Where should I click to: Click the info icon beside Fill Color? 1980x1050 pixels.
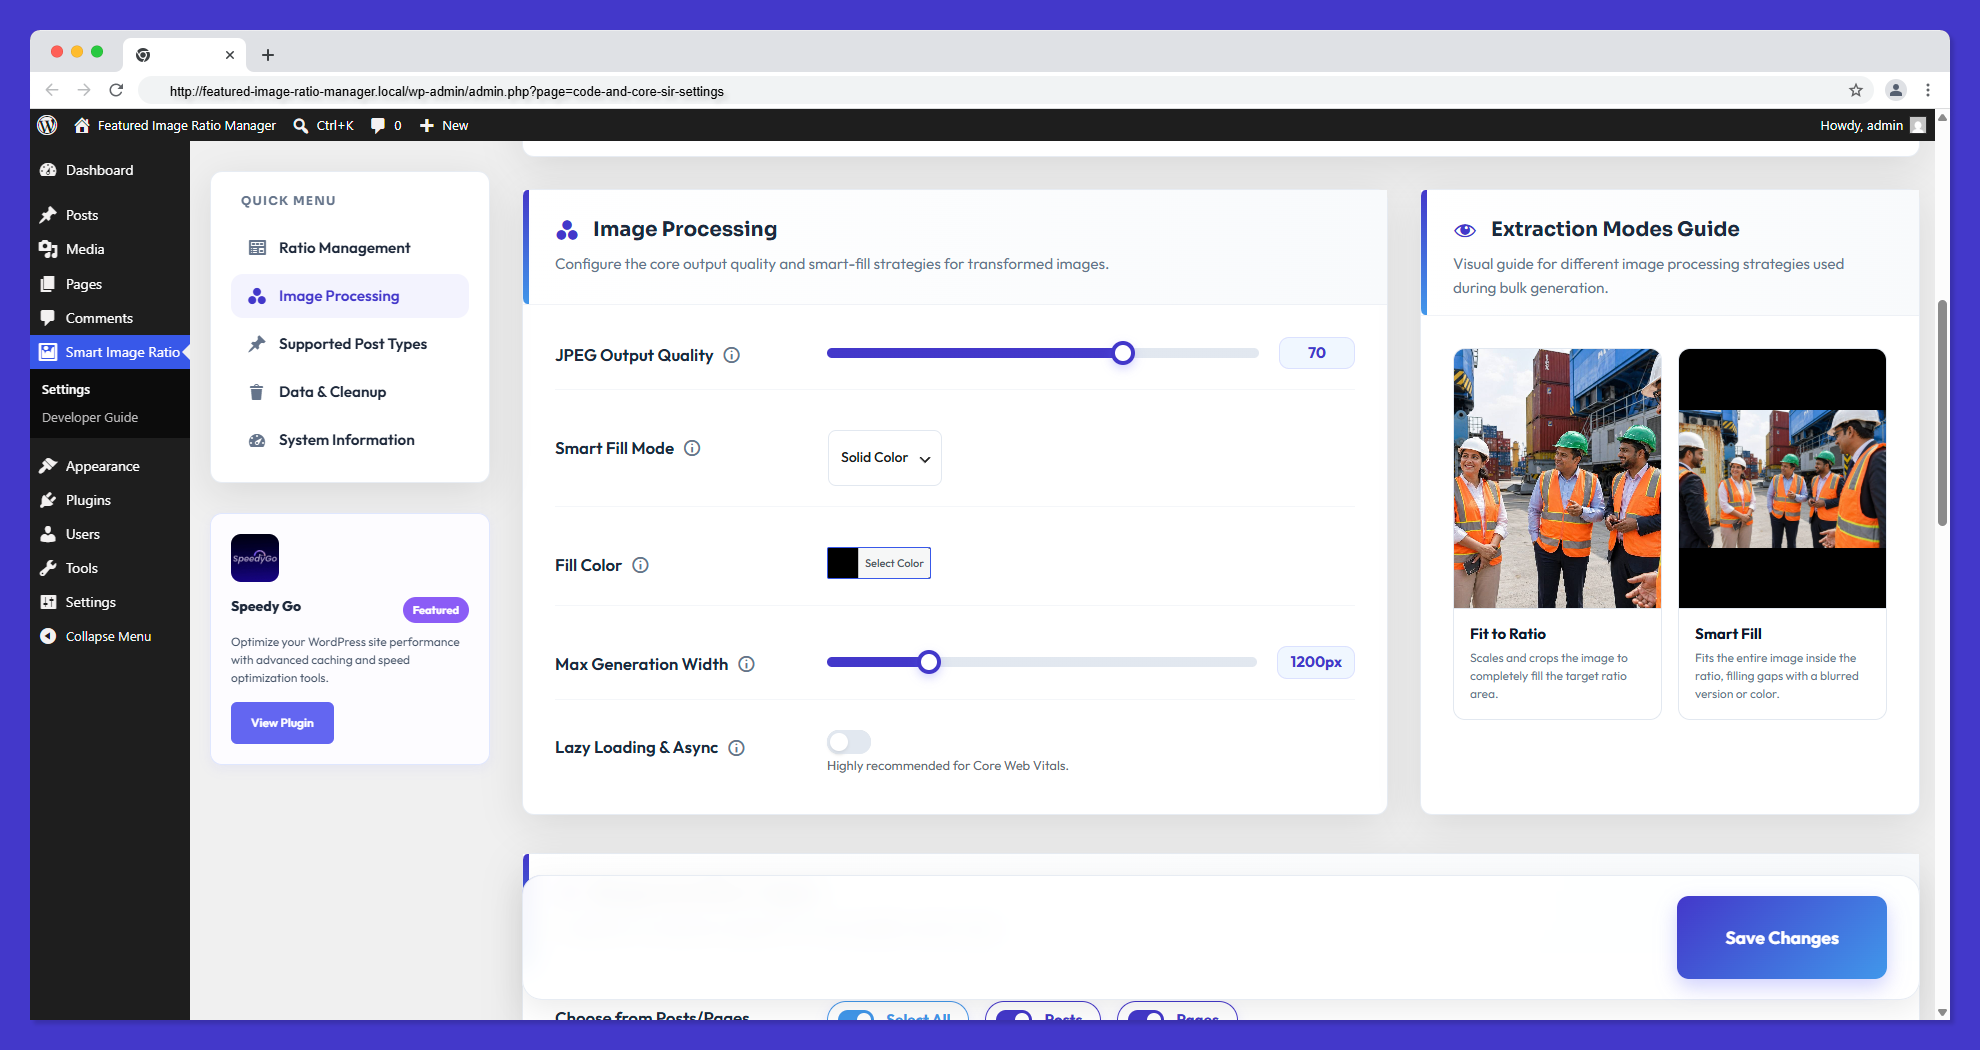pyautogui.click(x=641, y=565)
